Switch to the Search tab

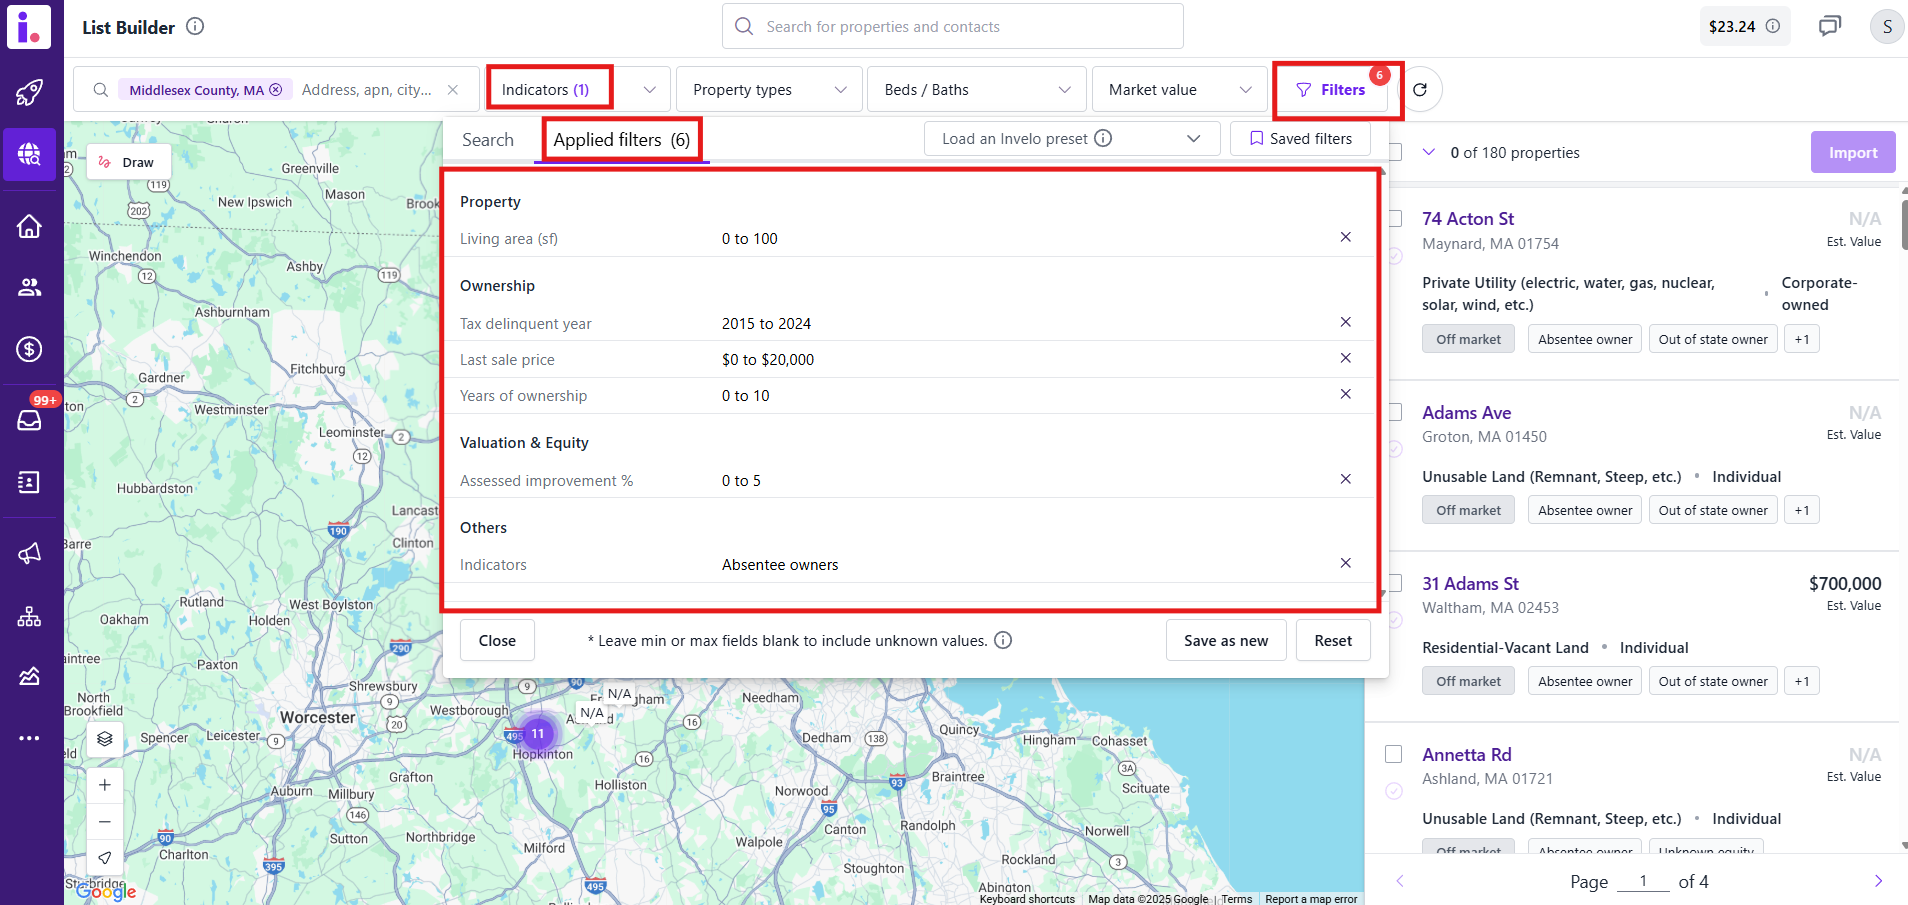pyautogui.click(x=488, y=140)
